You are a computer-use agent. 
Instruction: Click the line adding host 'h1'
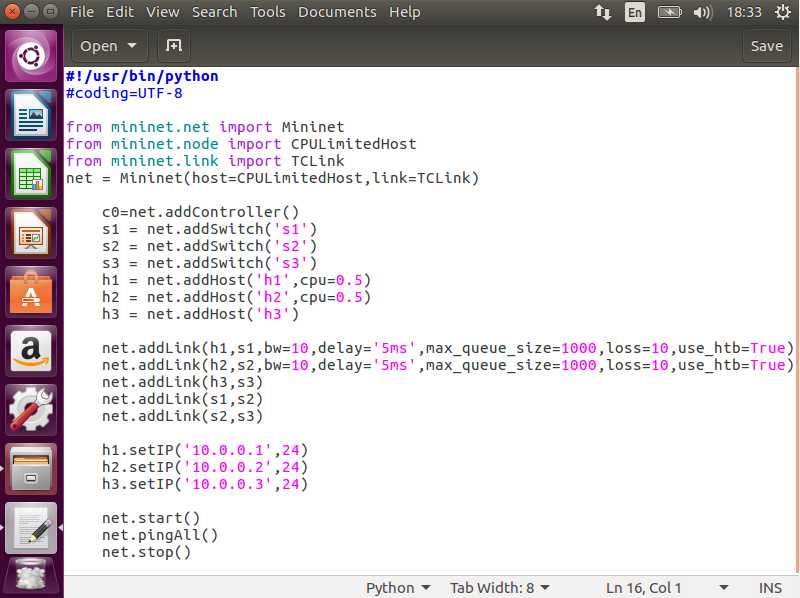(236, 280)
